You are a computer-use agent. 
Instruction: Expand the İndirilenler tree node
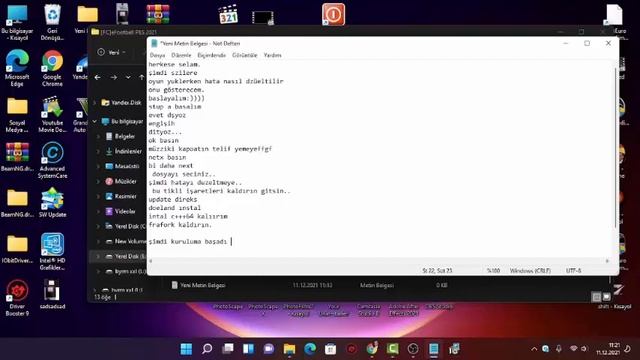click(98, 151)
